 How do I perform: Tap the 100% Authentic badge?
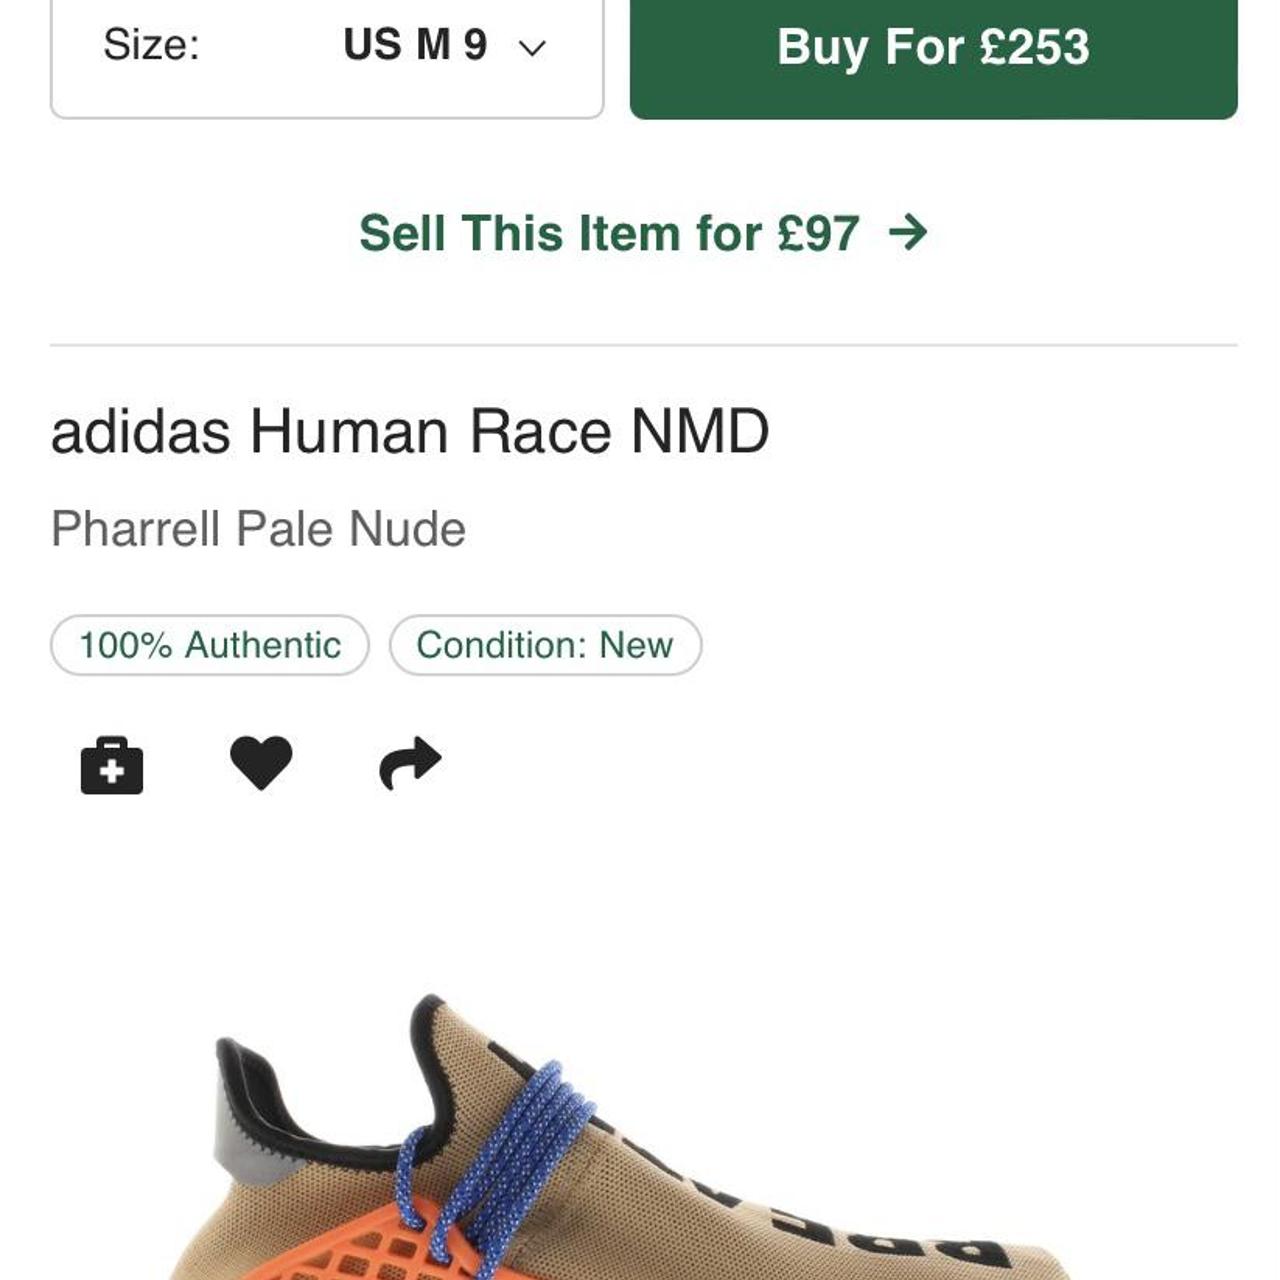[210, 645]
